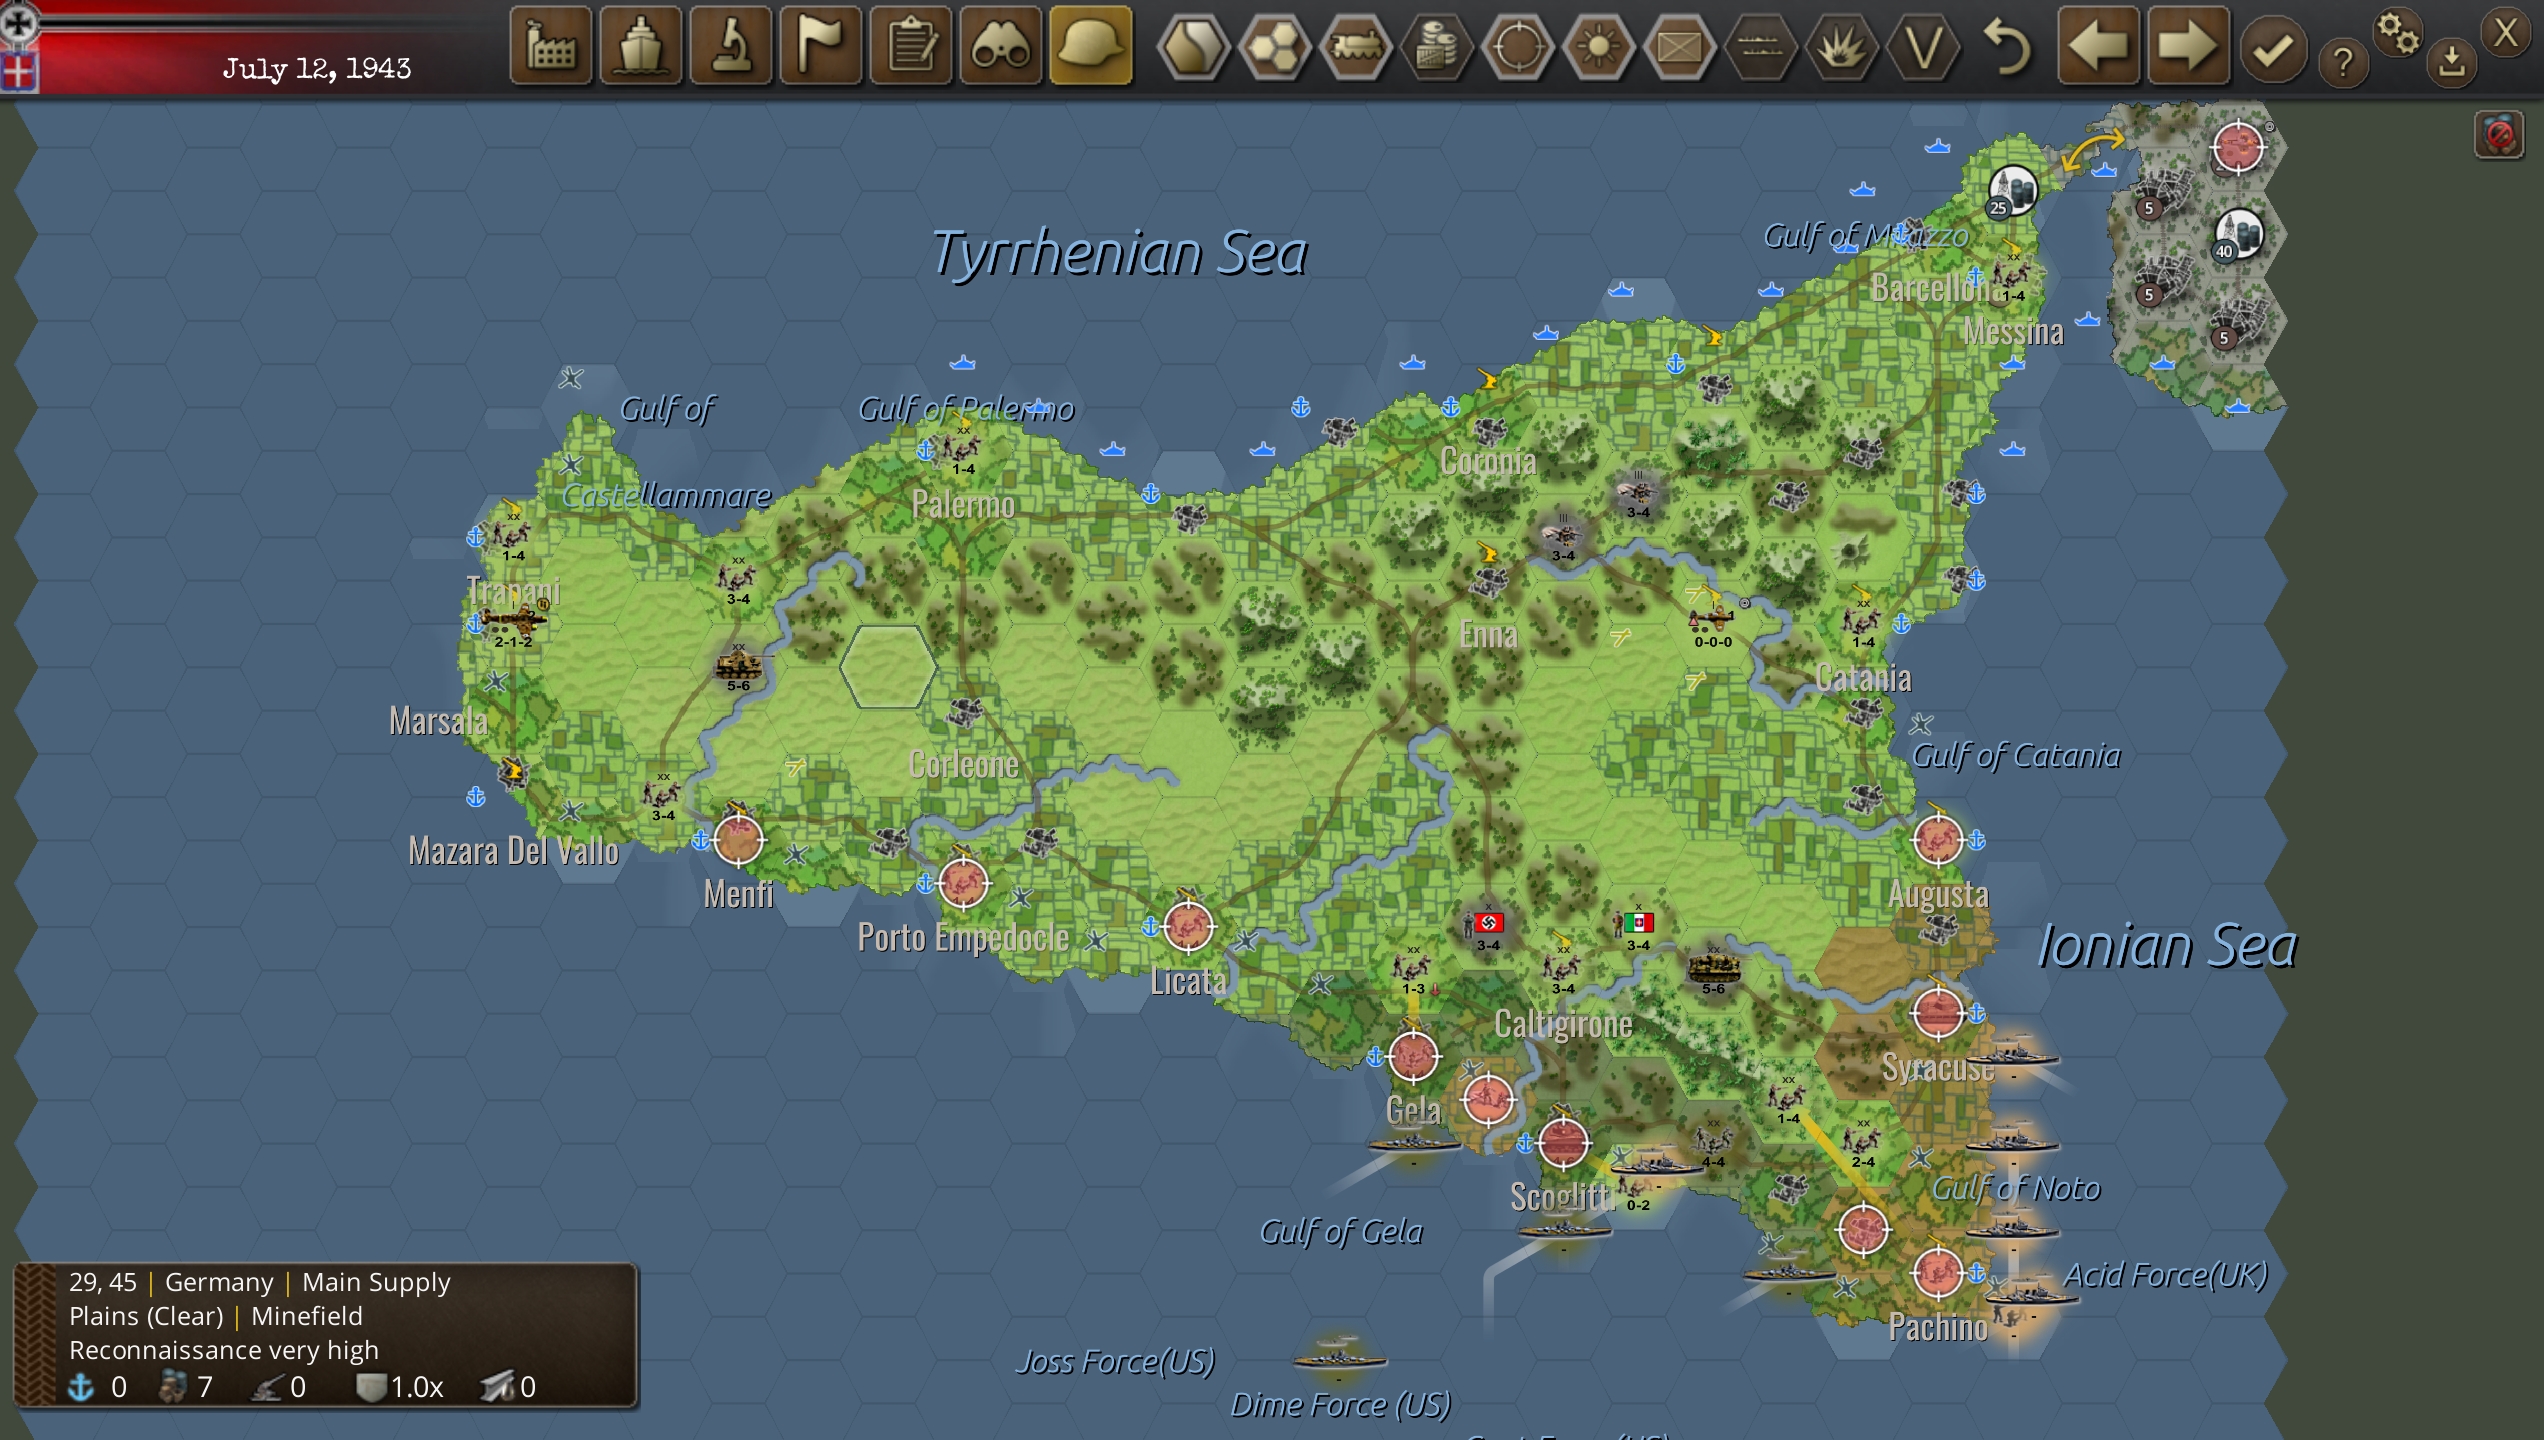Open research via the microscope icon
The width and height of the screenshot is (2544, 1440).
(731, 46)
